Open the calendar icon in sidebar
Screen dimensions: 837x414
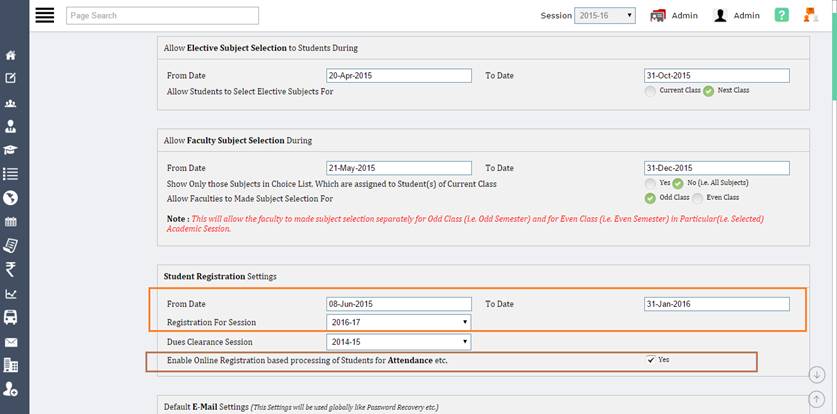pyautogui.click(x=10, y=222)
